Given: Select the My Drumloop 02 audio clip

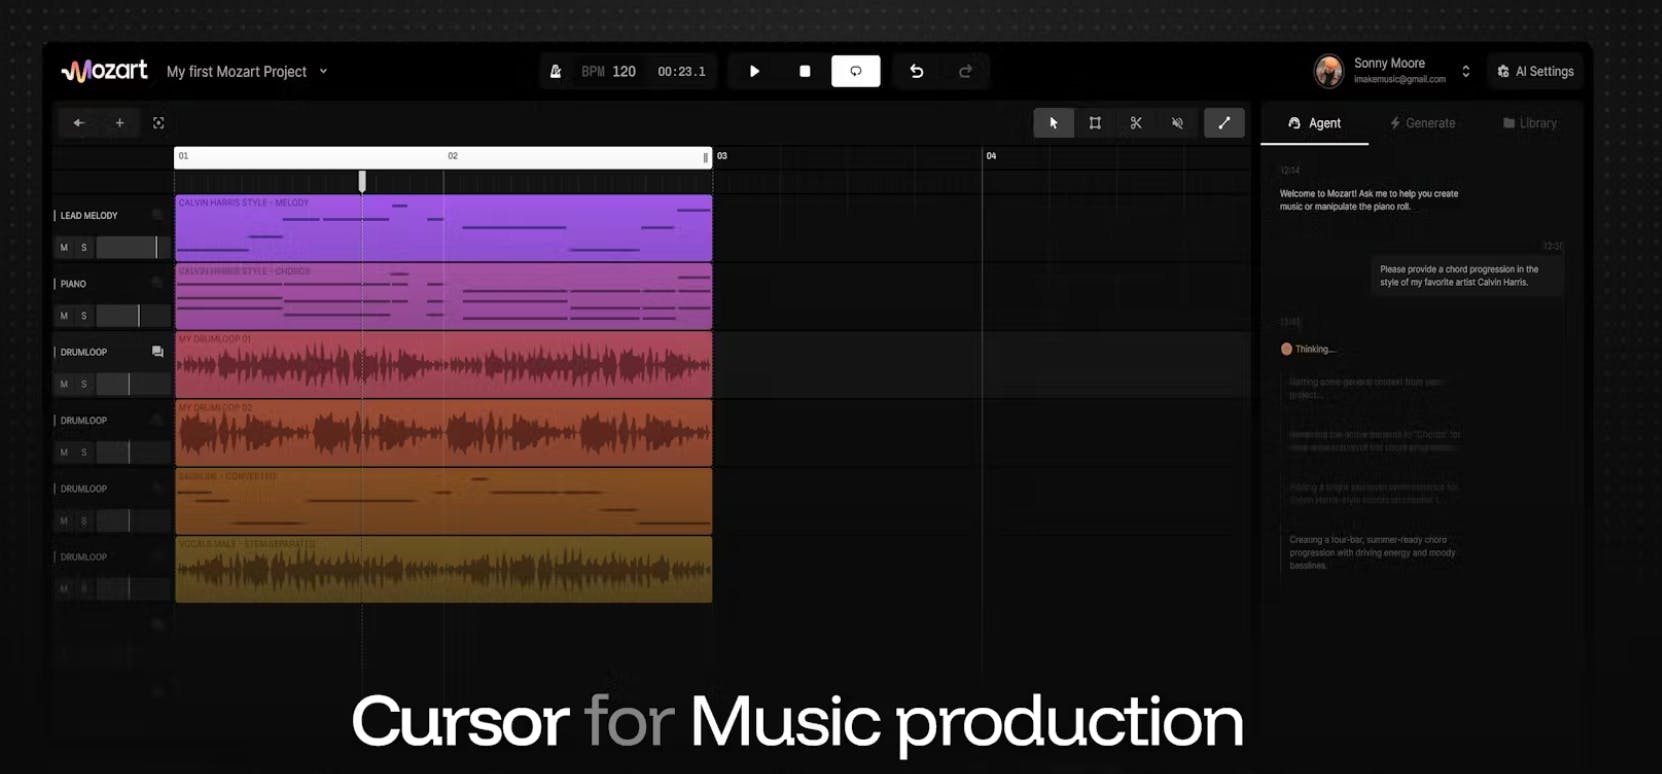Looking at the screenshot, I should point(444,433).
